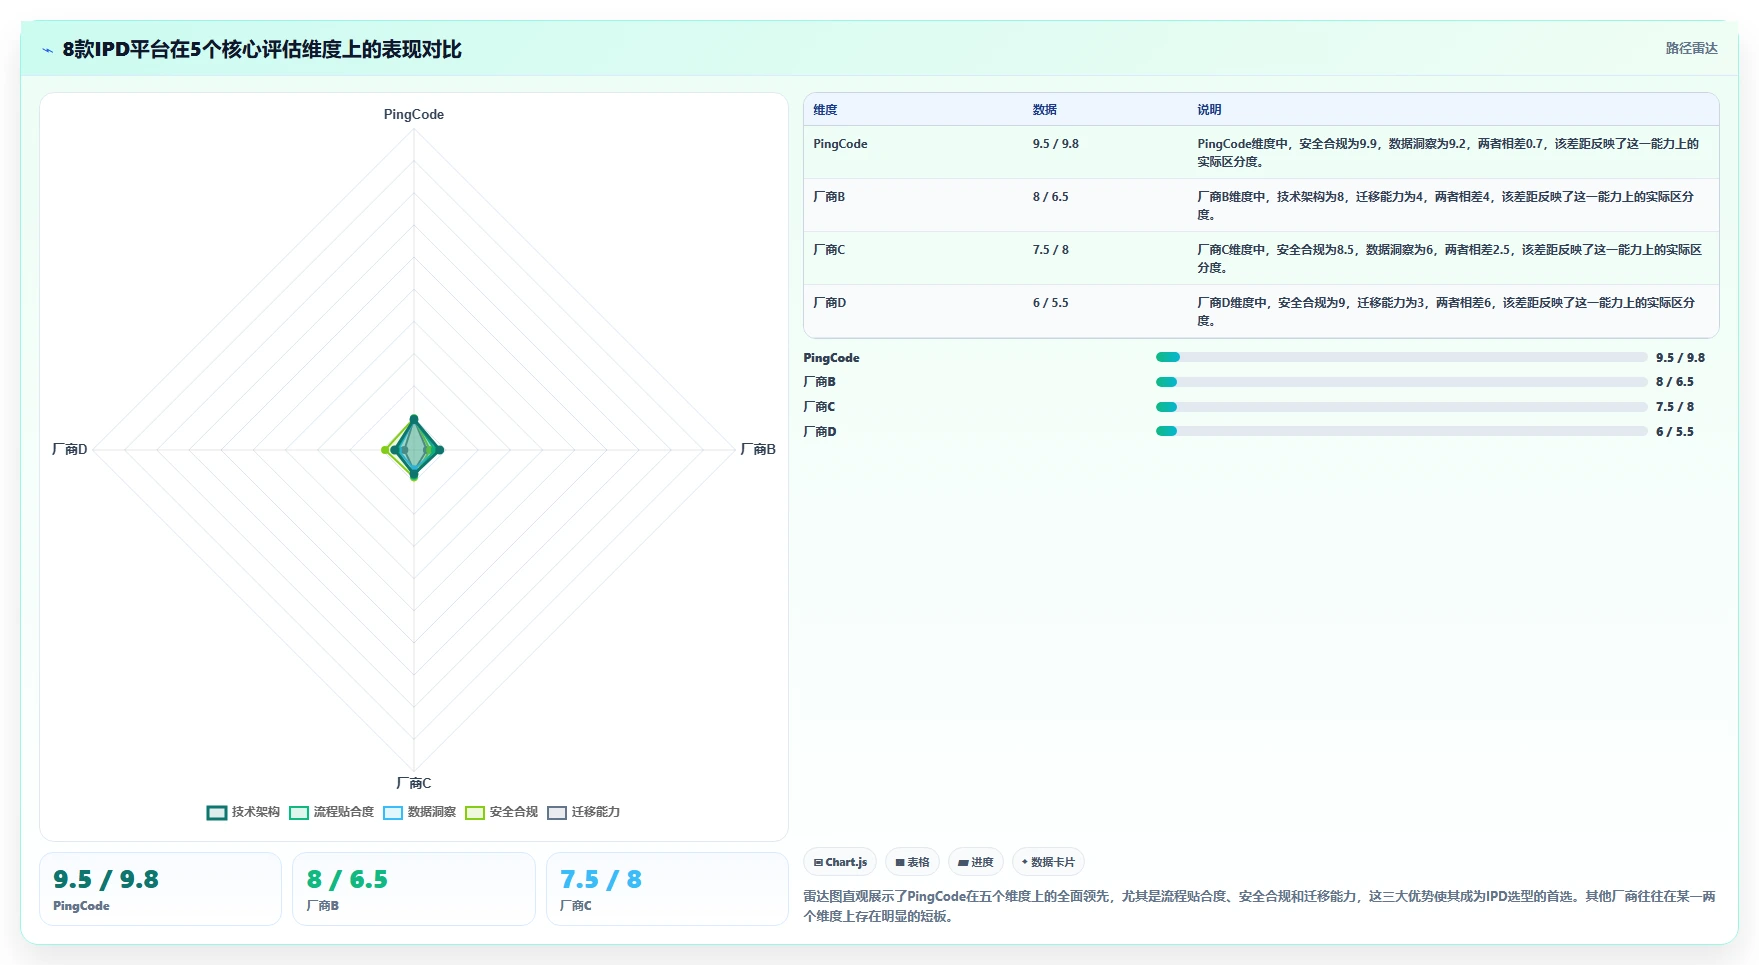Image resolution: width=1759 pixels, height=965 pixels.
Task: Click the PingCode progress bar
Action: pos(1401,357)
